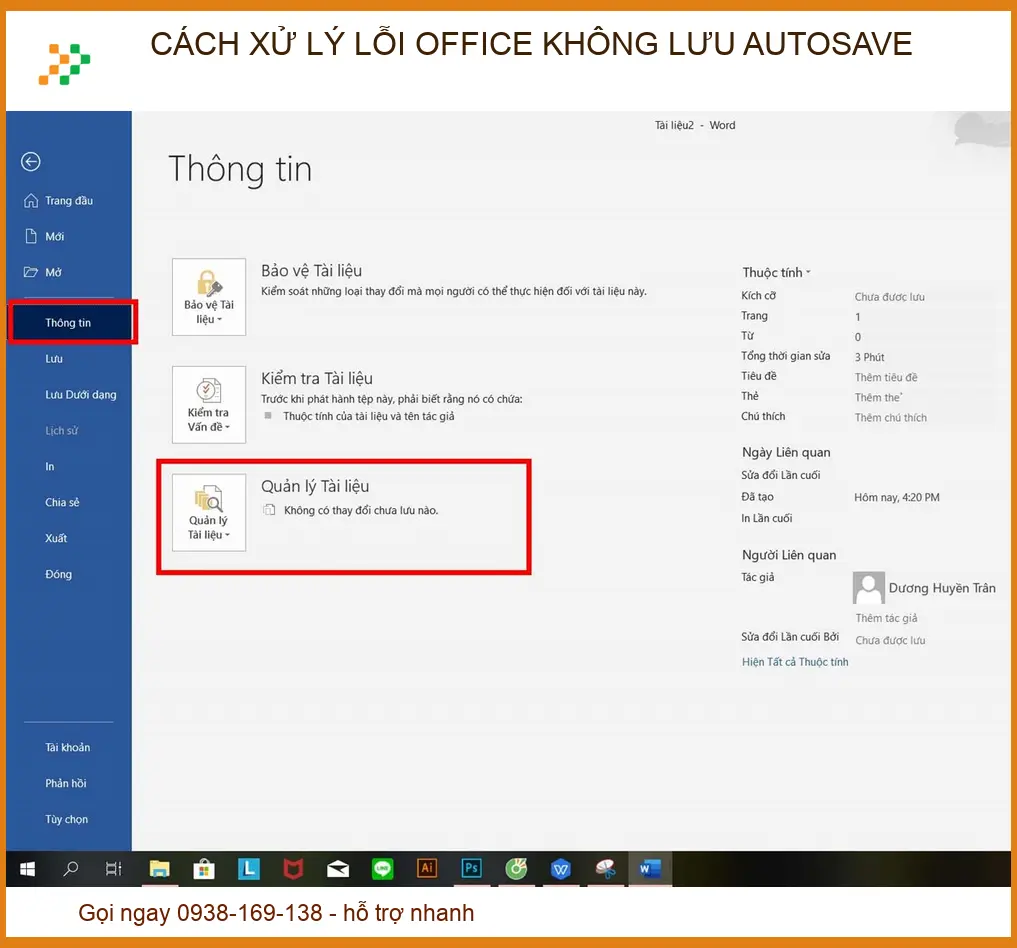Click the back arrow circle icon

pyautogui.click(x=30, y=161)
